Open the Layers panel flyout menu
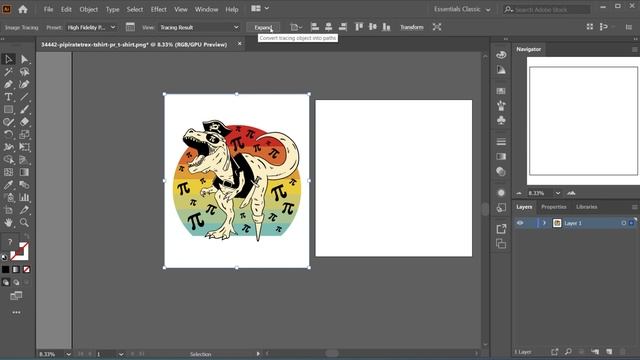 pos(635,207)
